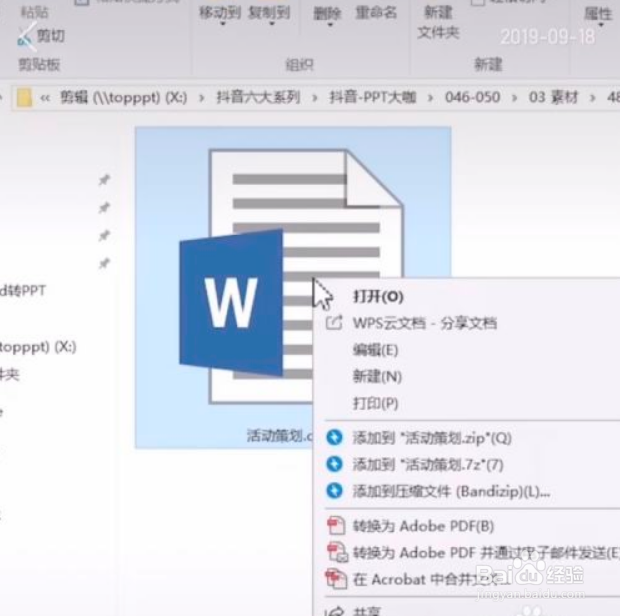Click the 粘贴 ribbon button

(35, 12)
